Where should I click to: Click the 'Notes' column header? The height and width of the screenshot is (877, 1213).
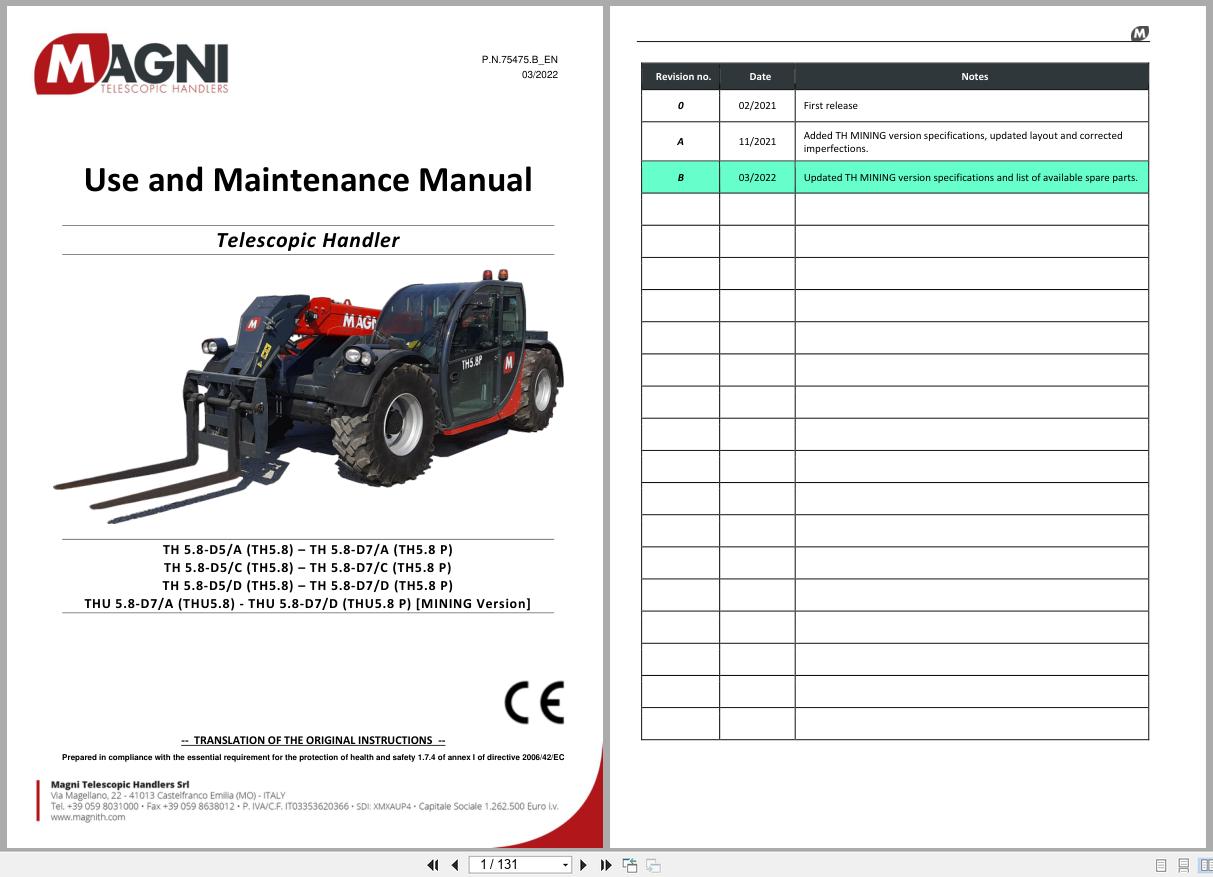point(974,77)
